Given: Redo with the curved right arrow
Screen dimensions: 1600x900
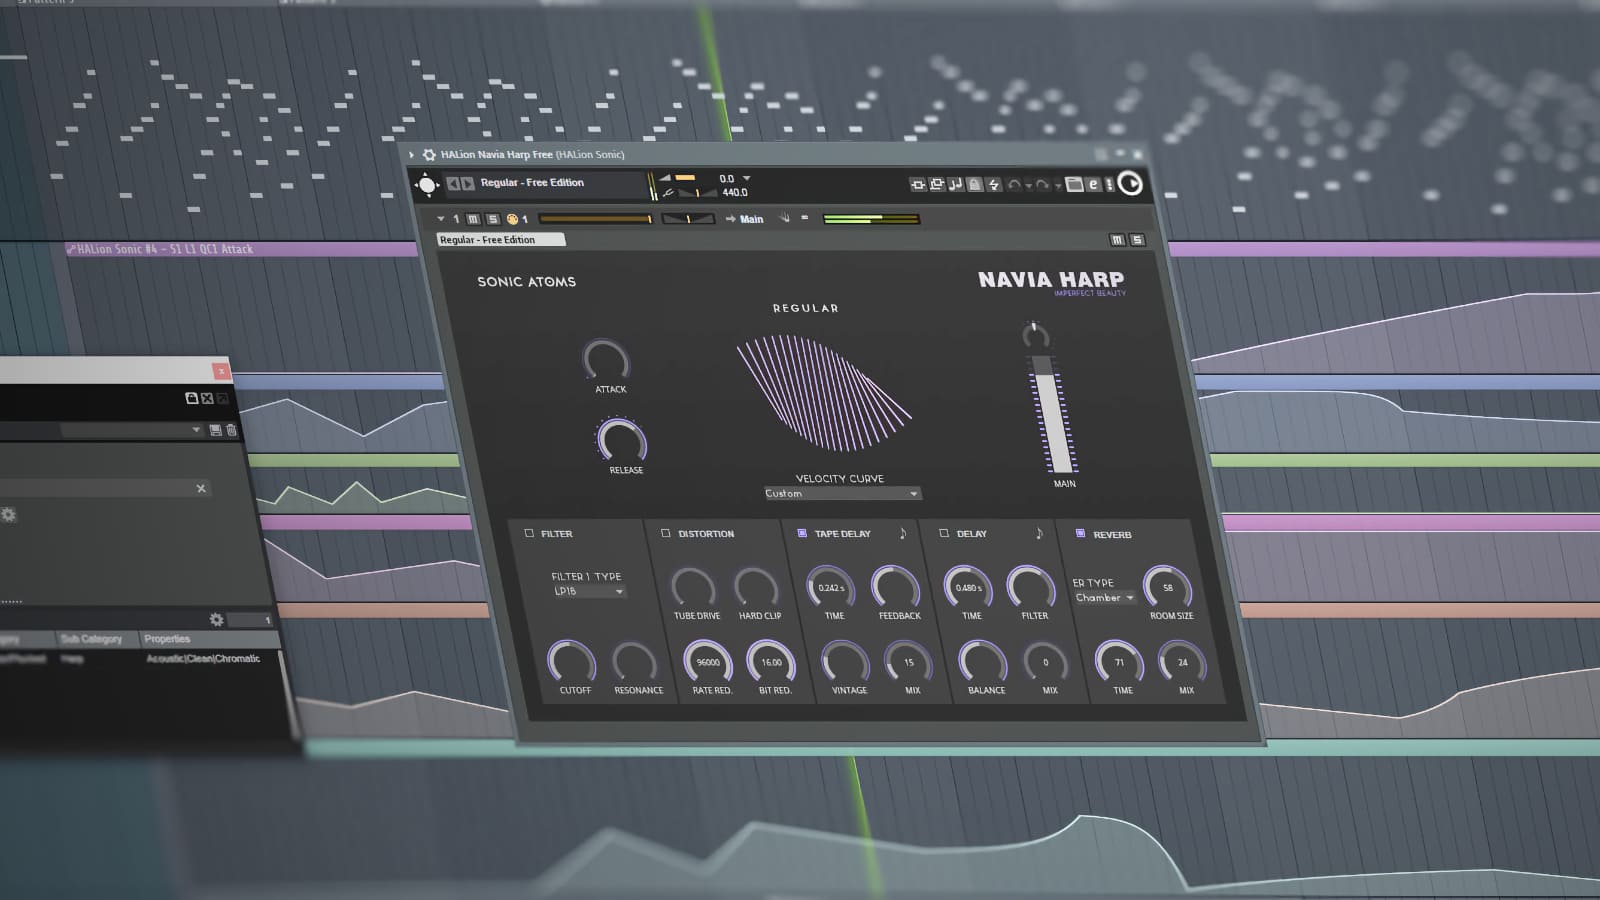Looking at the screenshot, I should coord(1043,185).
